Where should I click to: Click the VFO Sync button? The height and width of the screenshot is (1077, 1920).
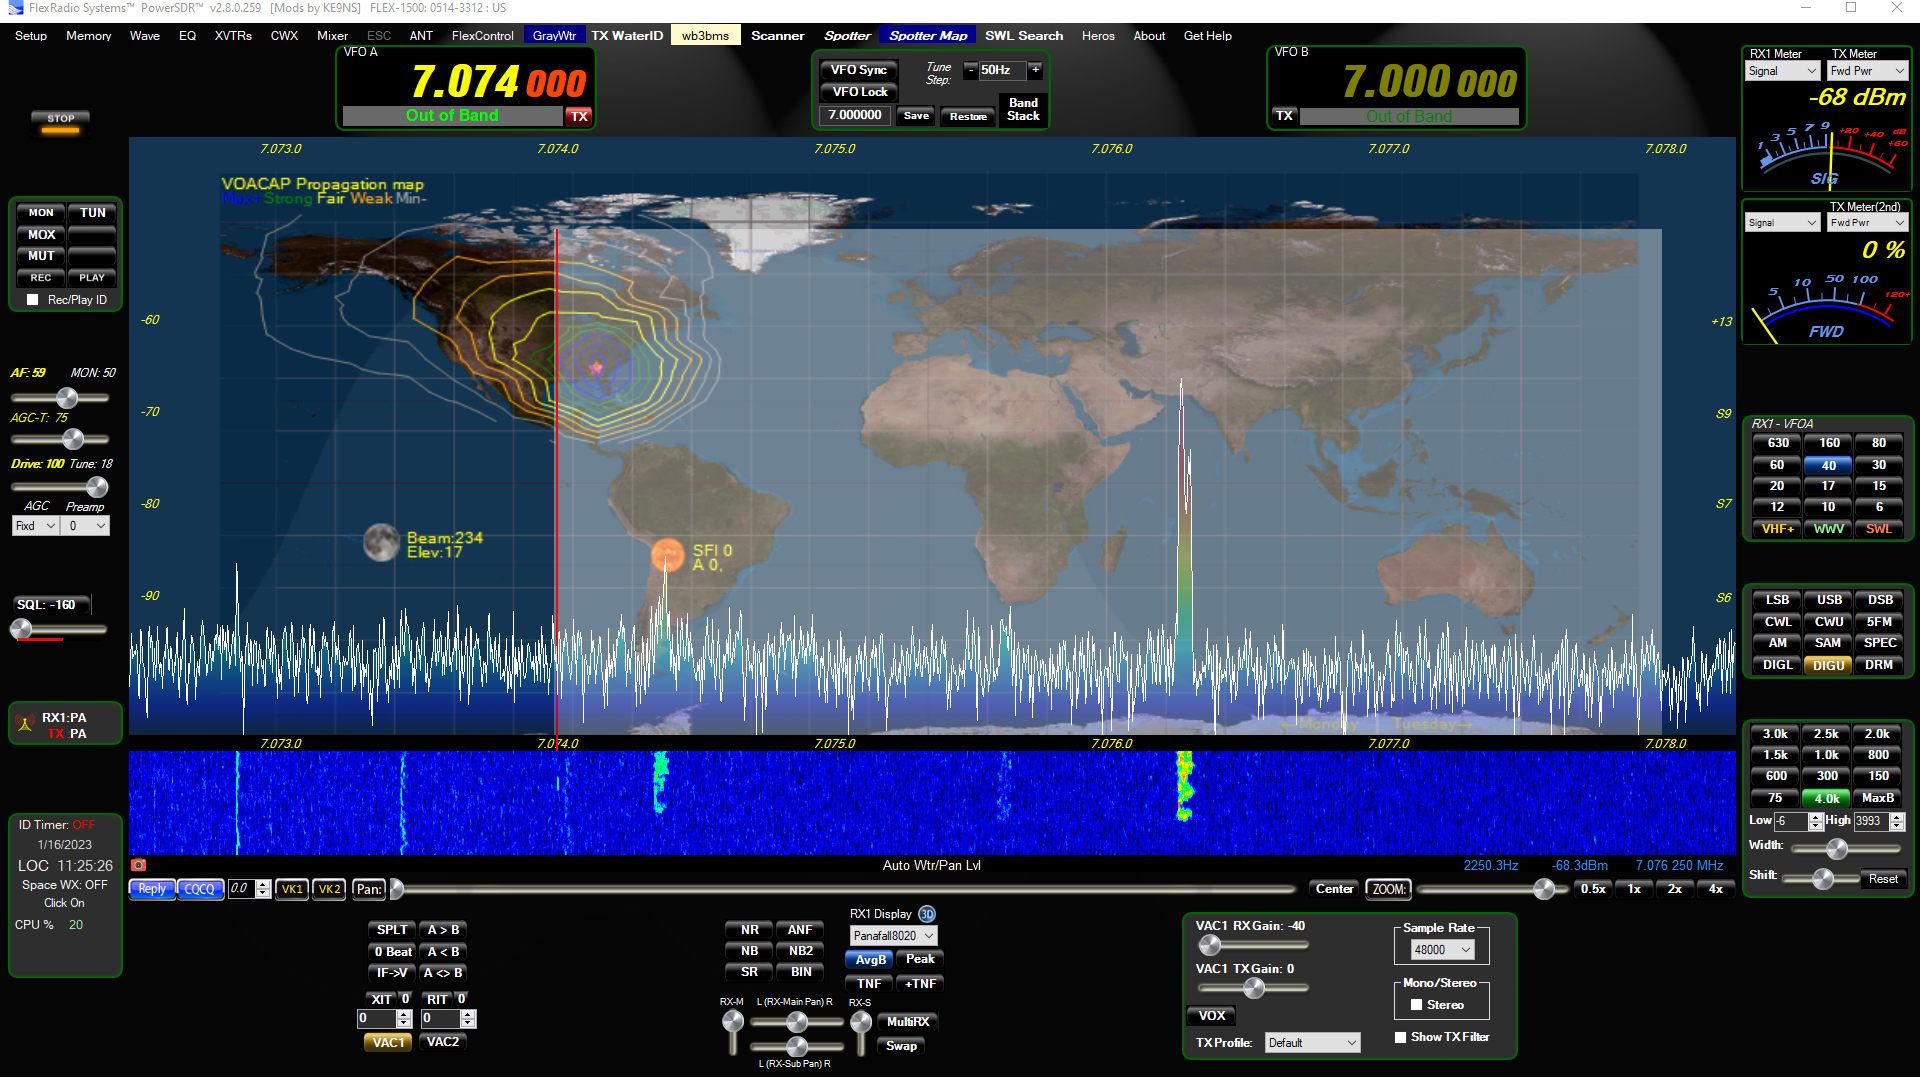point(859,70)
